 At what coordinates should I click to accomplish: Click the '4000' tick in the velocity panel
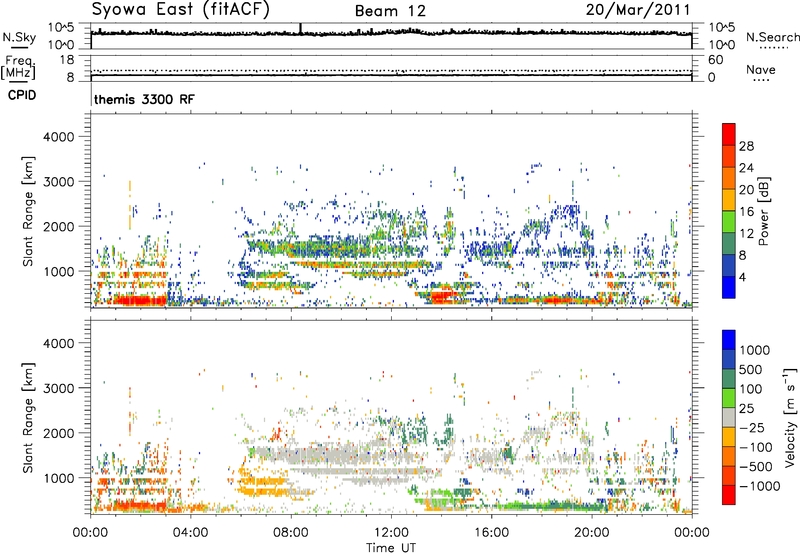pyautogui.click(x=59, y=343)
